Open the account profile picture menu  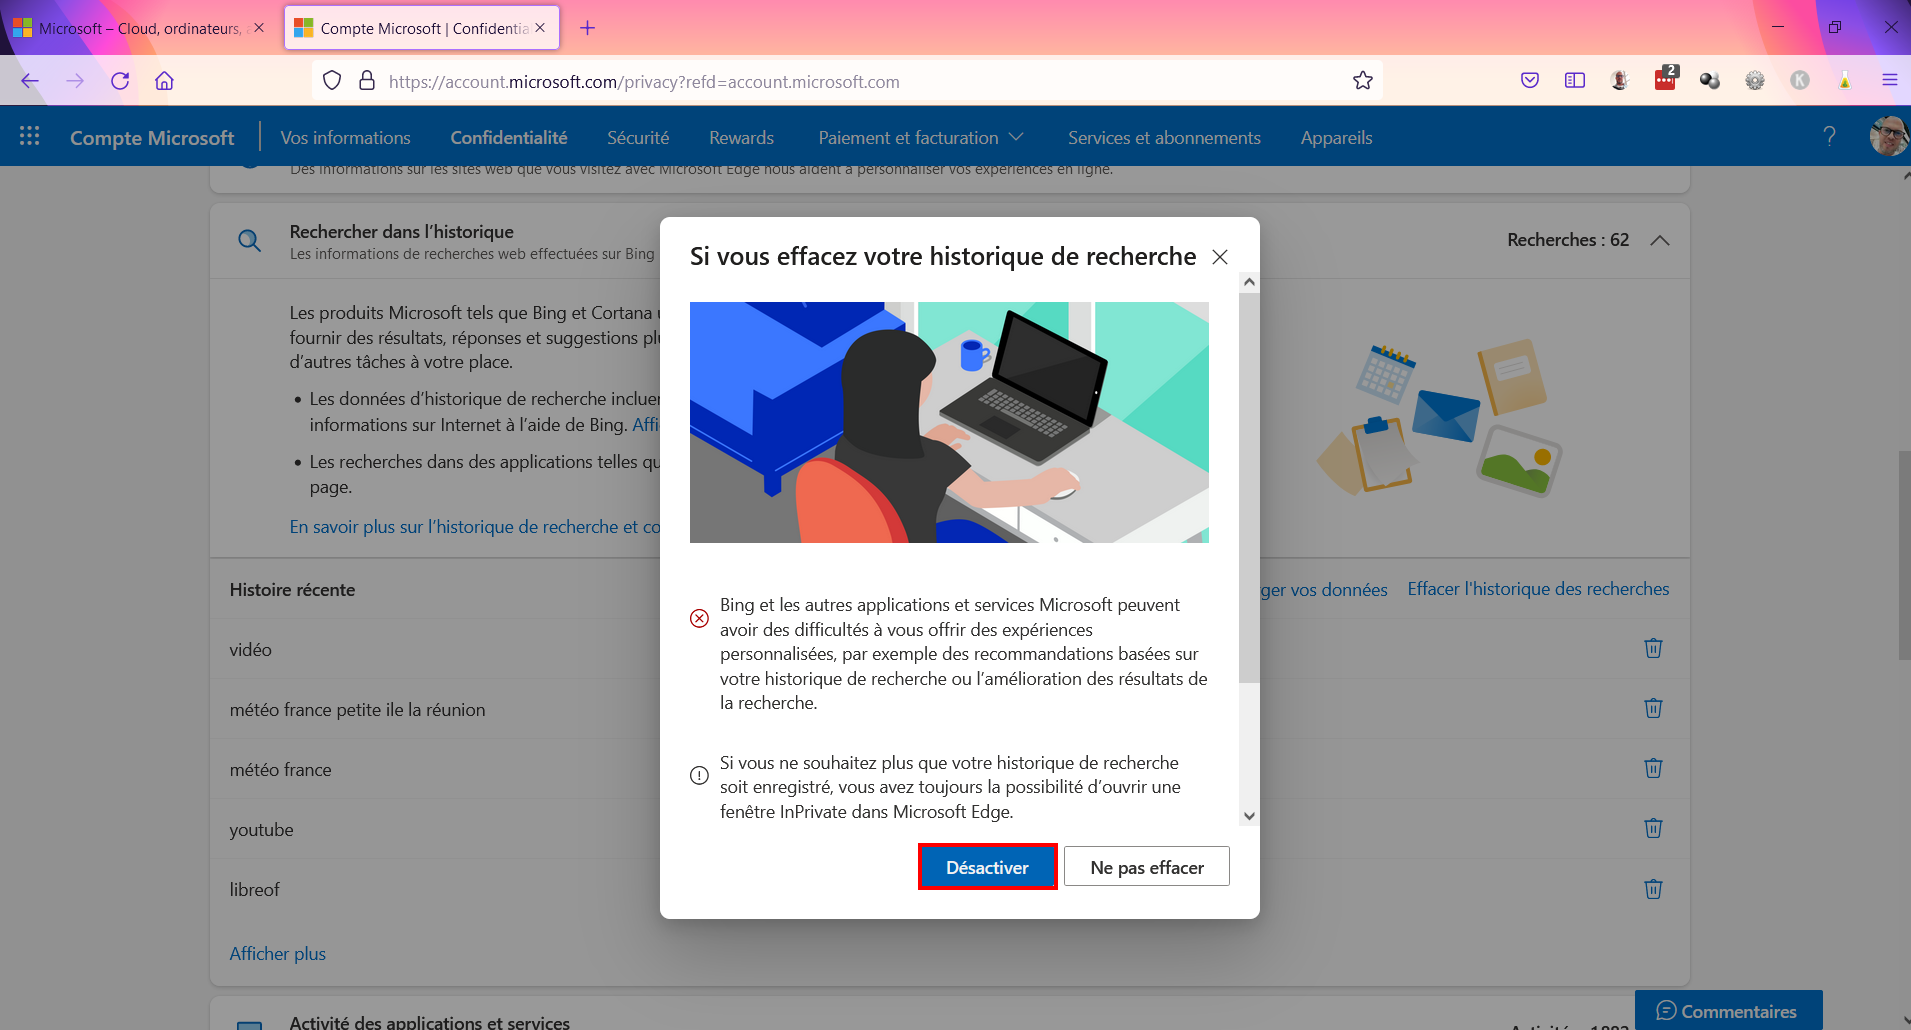tap(1889, 136)
